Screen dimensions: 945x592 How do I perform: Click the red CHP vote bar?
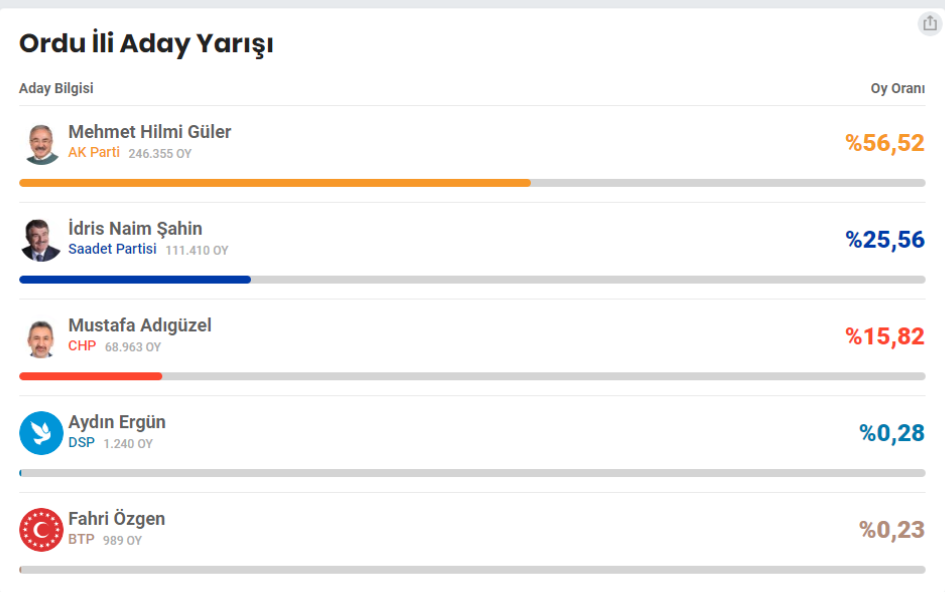point(90,376)
